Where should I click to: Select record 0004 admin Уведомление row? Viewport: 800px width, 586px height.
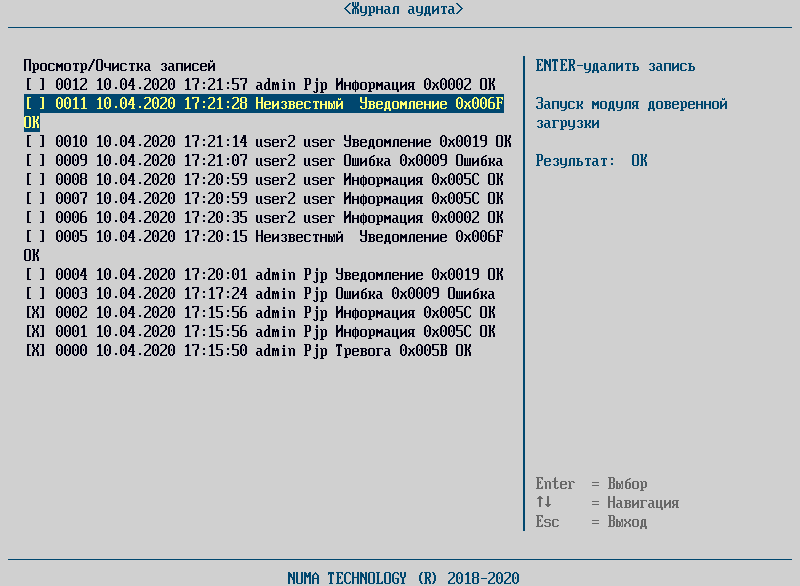coord(270,275)
